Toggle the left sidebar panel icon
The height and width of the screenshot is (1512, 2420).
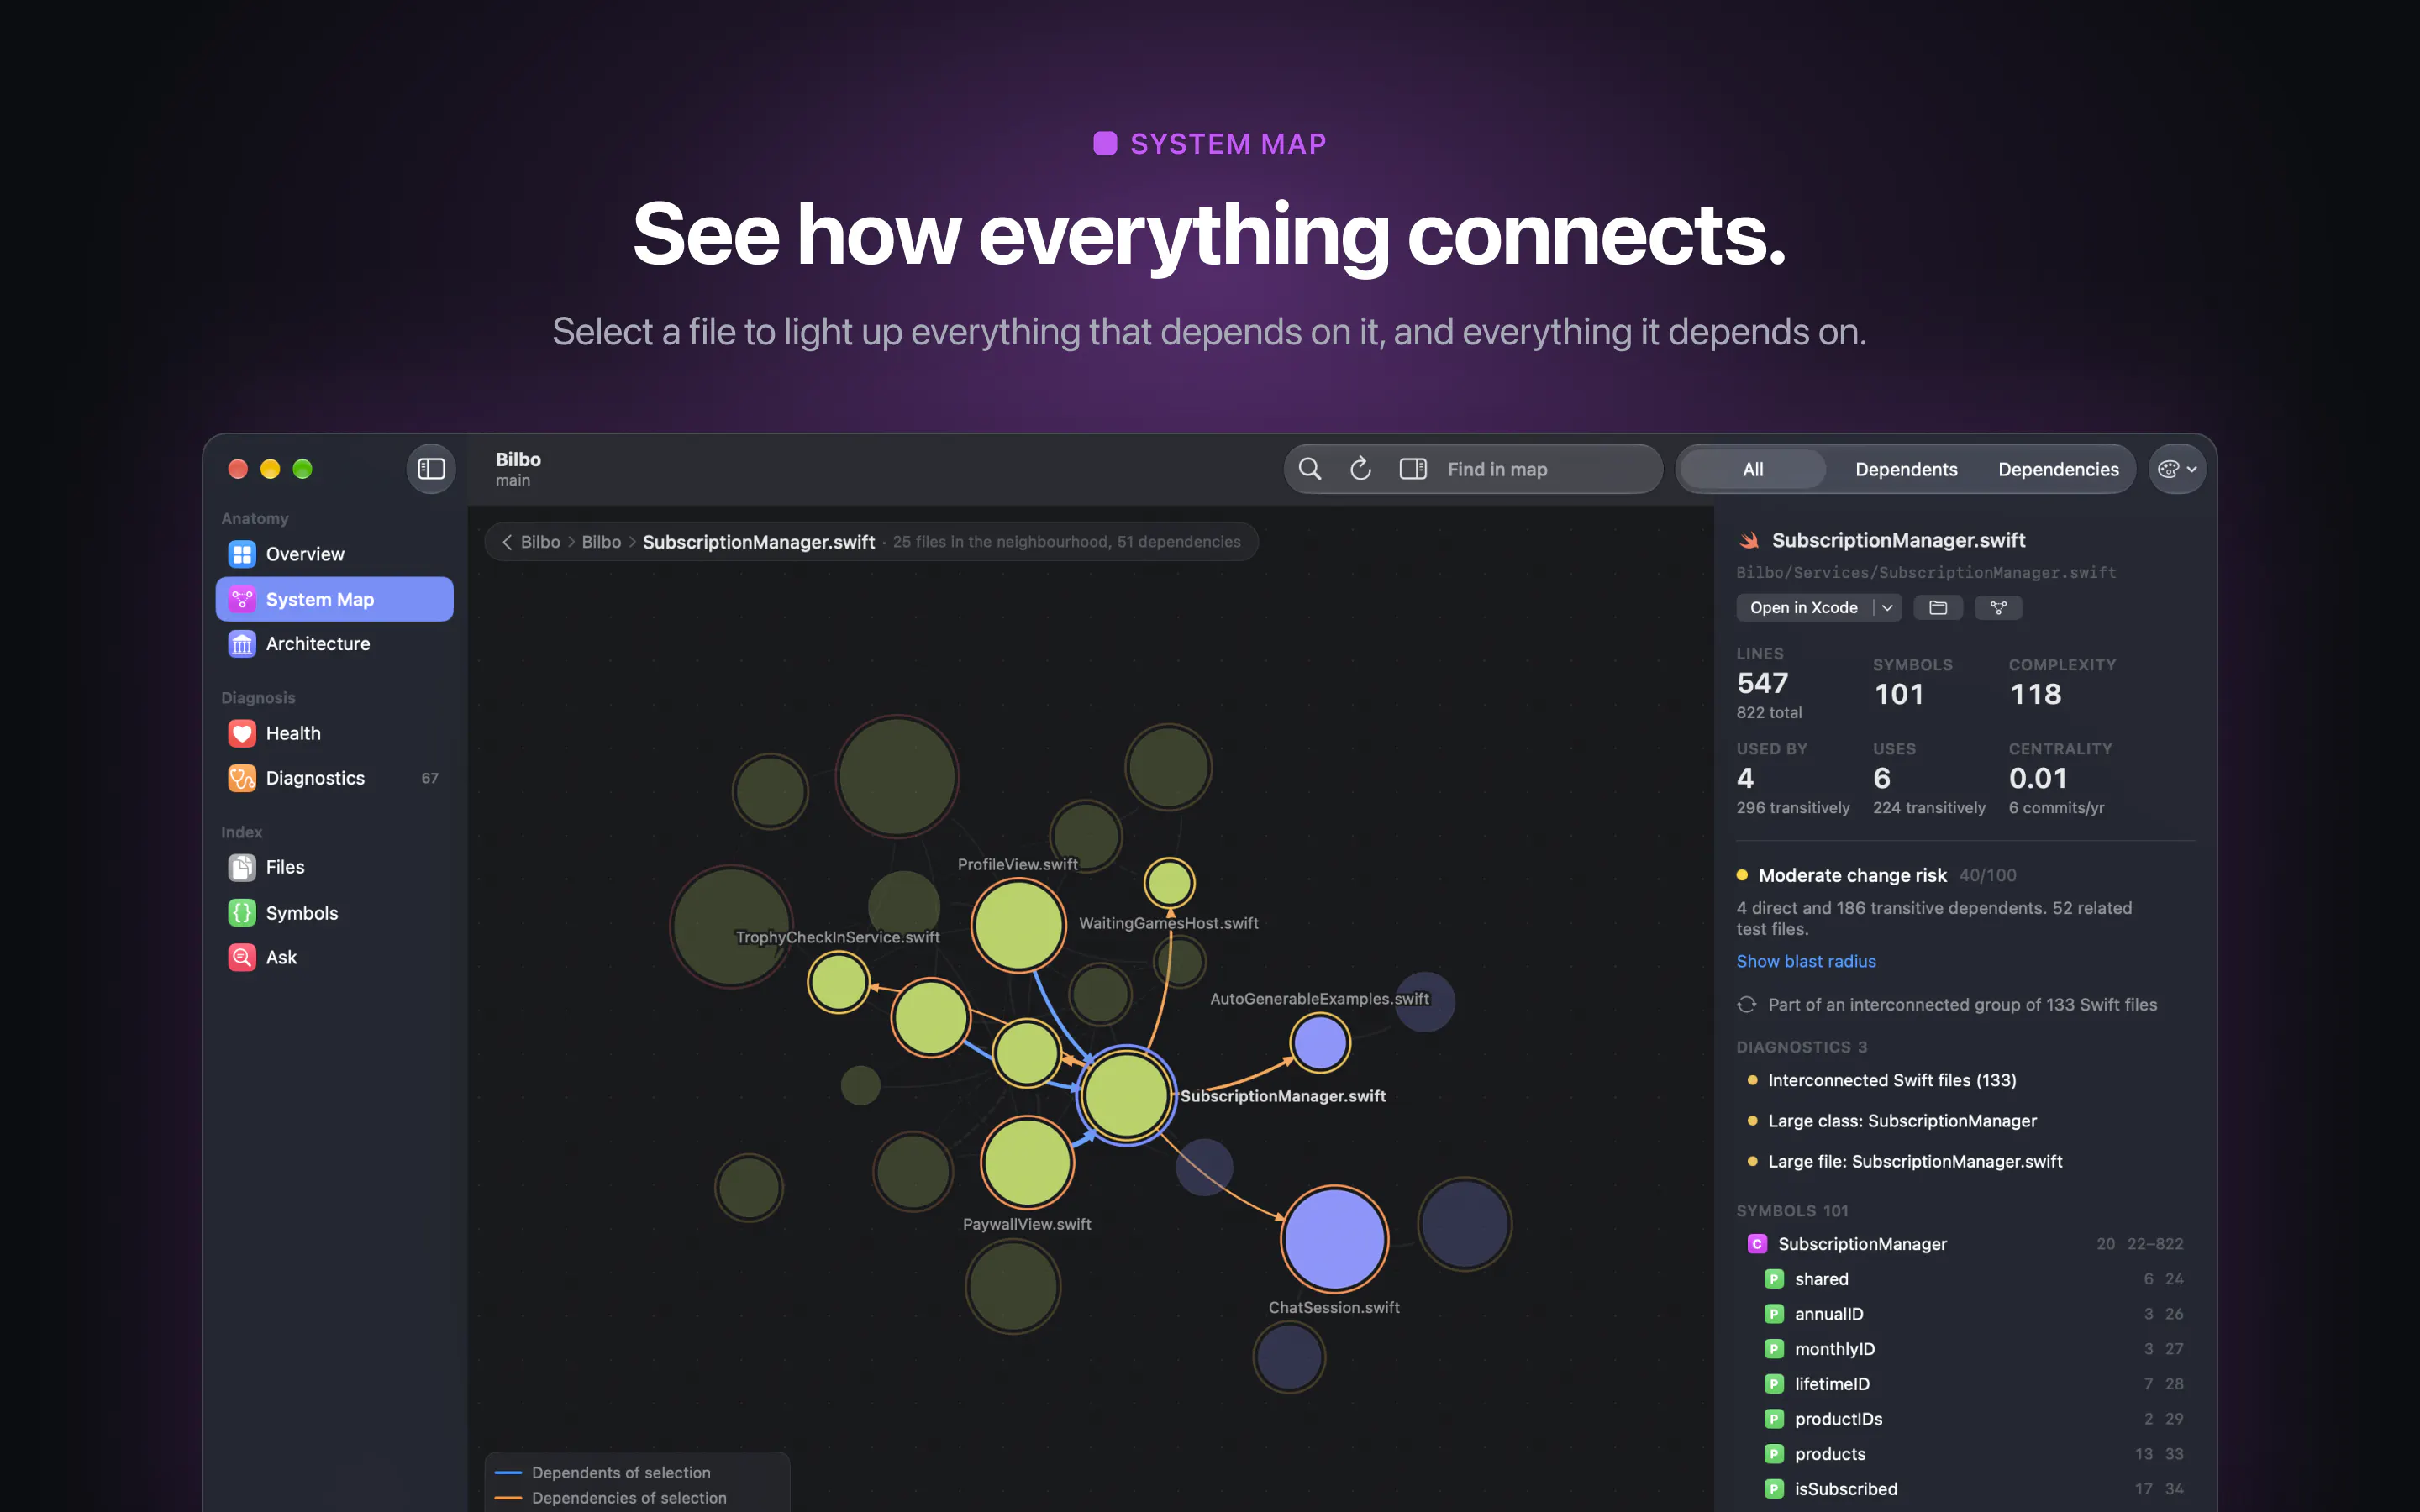tap(431, 469)
